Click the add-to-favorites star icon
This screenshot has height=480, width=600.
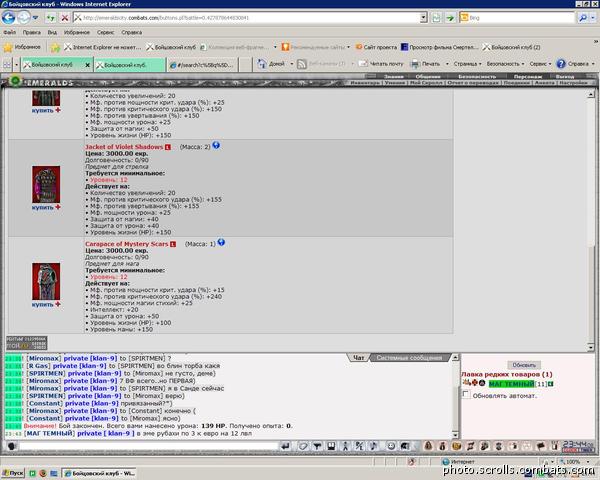[x=55, y=47]
